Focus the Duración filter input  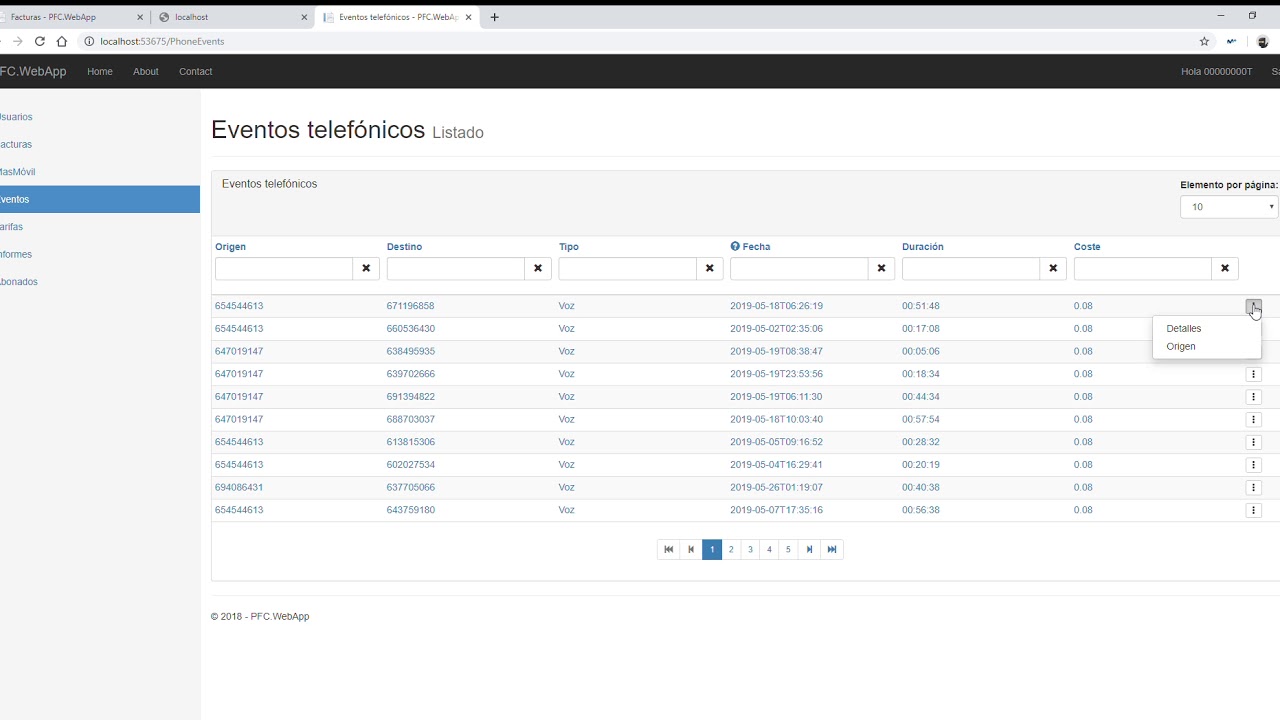971,268
